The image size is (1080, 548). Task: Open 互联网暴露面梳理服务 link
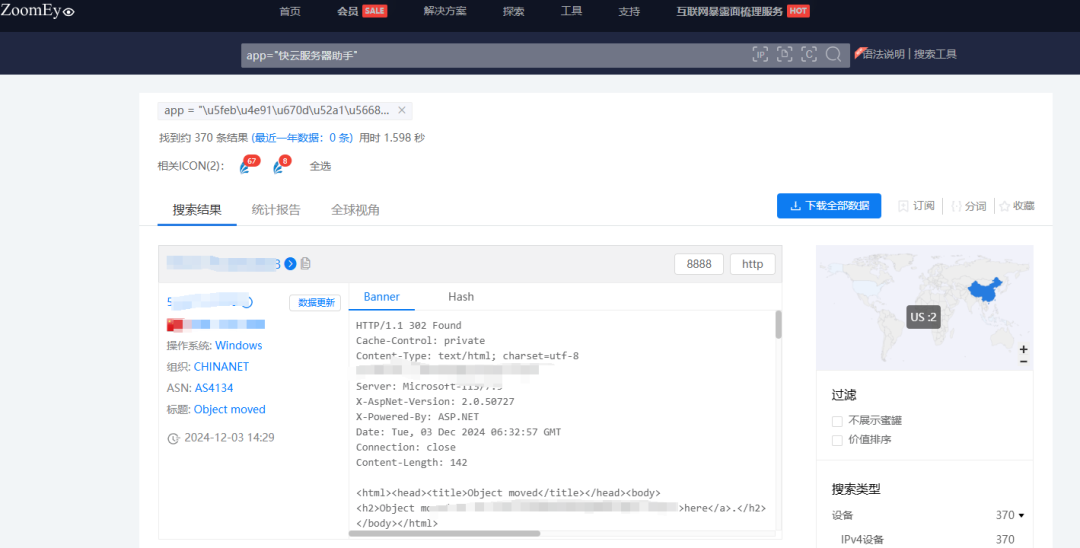click(x=729, y=11)
